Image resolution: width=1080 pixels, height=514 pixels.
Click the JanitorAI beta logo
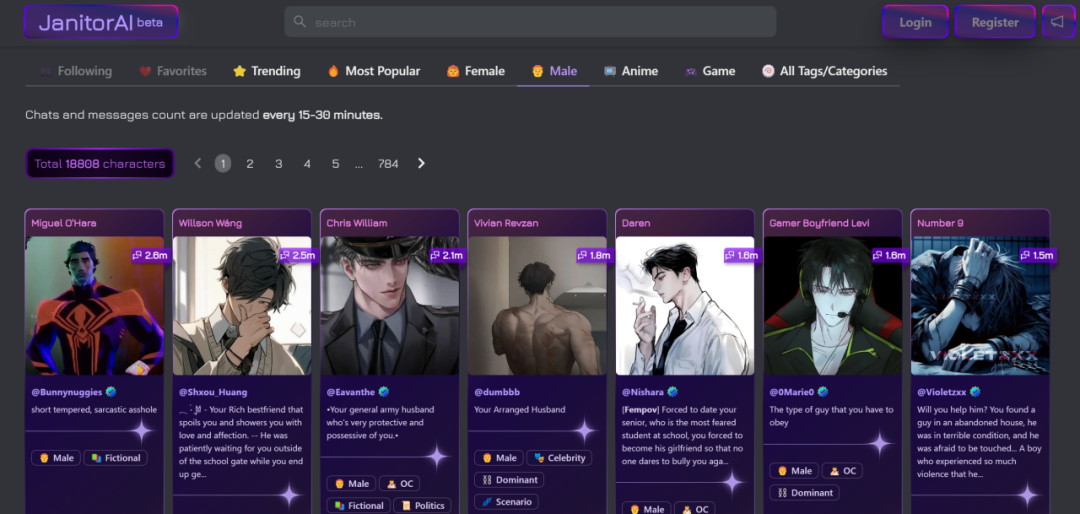point(100,22)
